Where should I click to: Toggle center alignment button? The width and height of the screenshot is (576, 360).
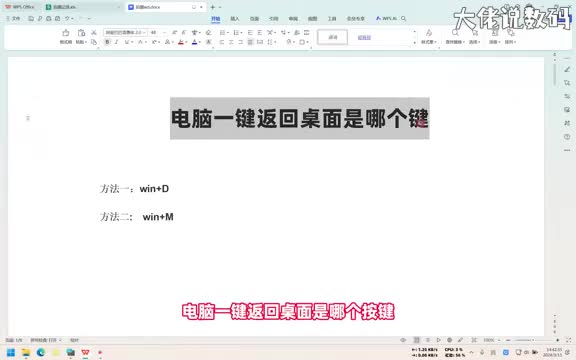click(x=231, y=42)
